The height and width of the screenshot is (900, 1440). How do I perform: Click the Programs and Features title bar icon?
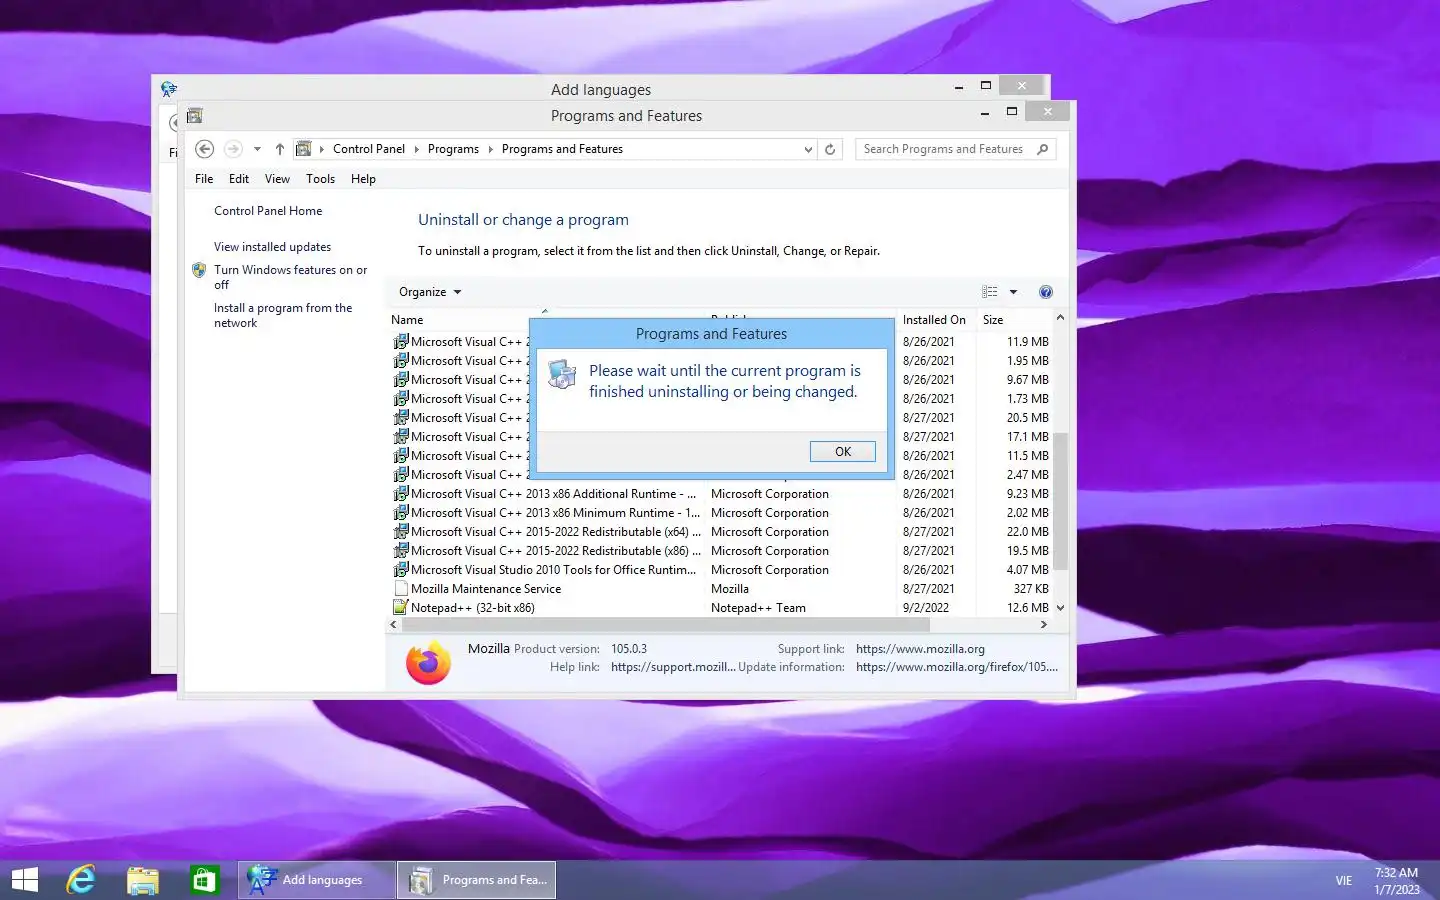point(195,116)
